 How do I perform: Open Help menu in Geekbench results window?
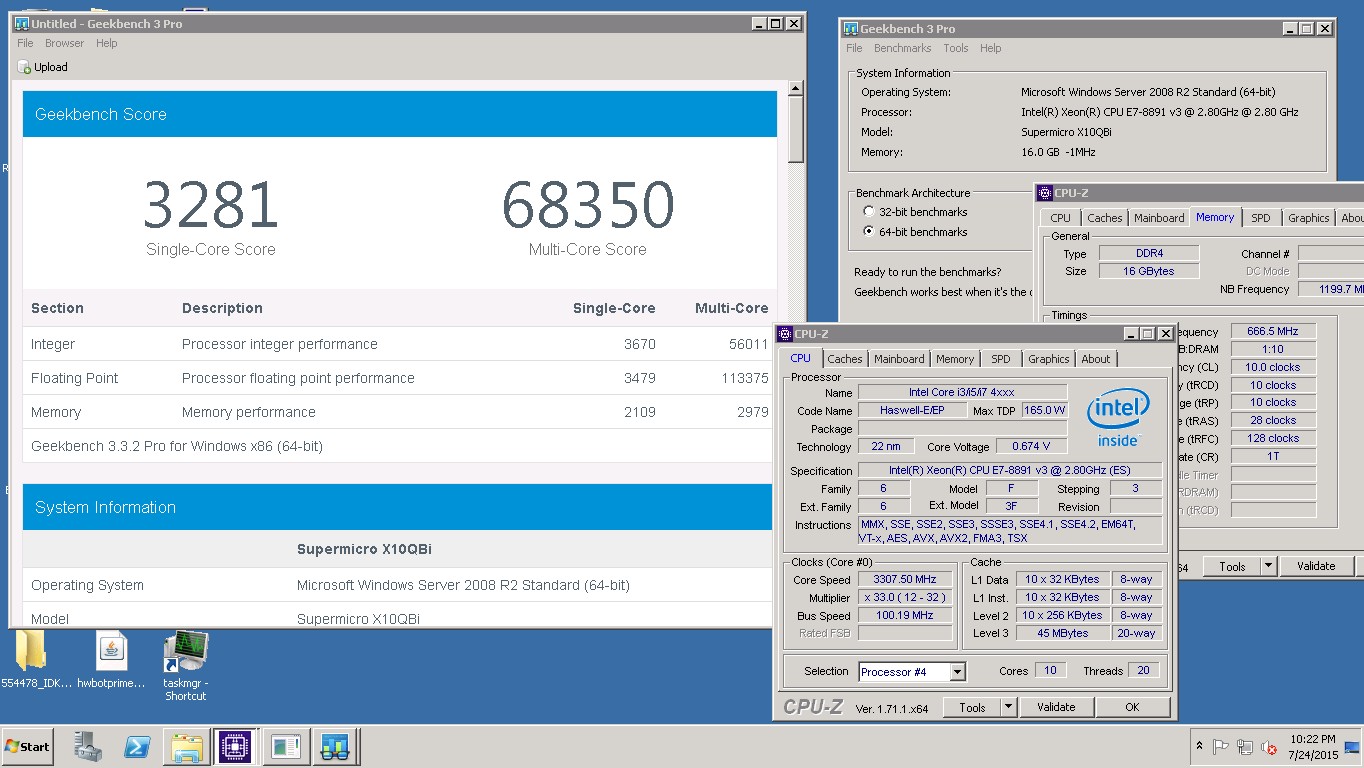coord(107,43)
